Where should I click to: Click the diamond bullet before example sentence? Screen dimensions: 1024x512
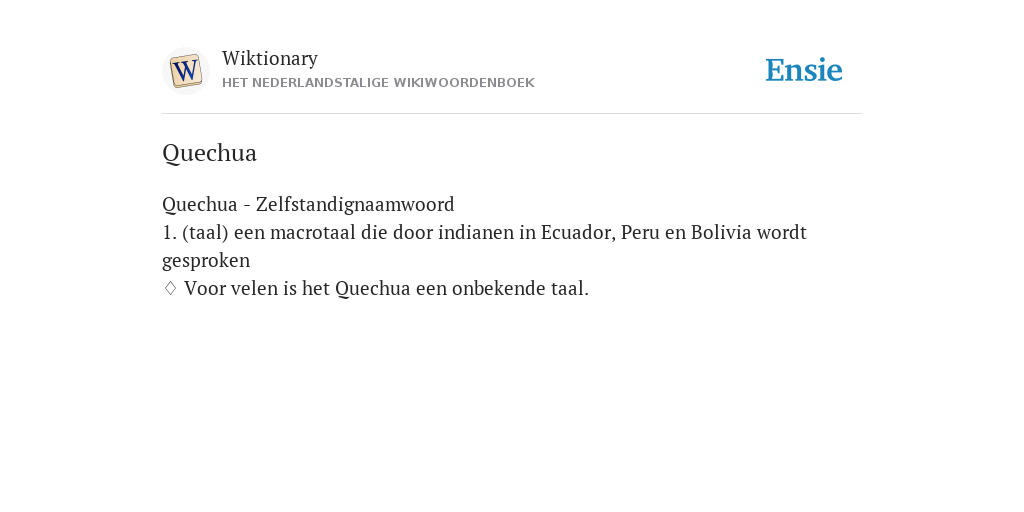click(x=170, y=289)
